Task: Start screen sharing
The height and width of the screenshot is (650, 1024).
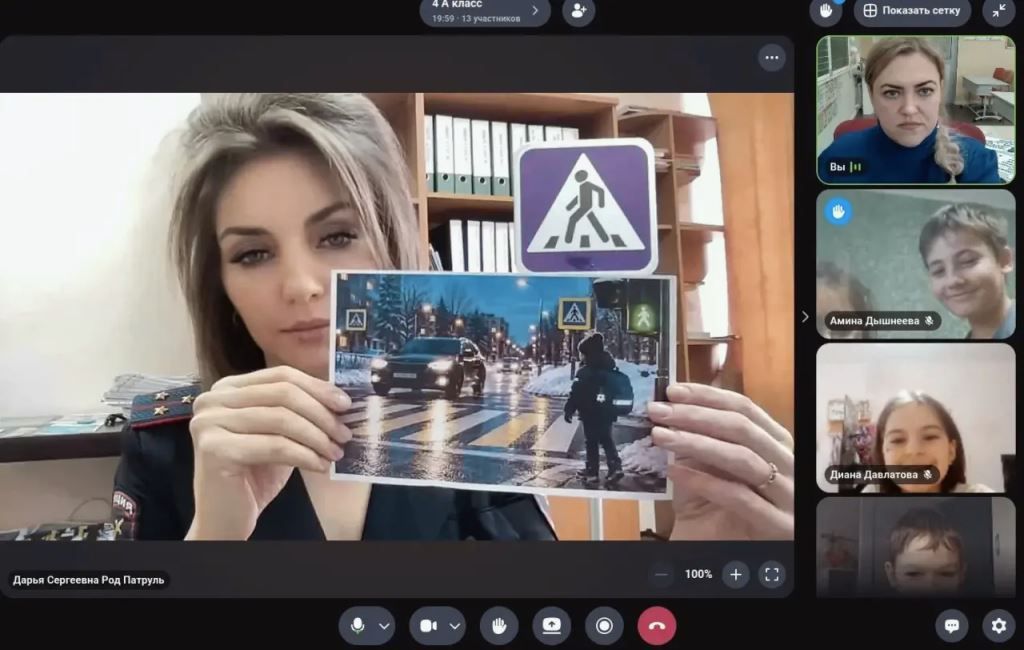Action: coord(551,626)
